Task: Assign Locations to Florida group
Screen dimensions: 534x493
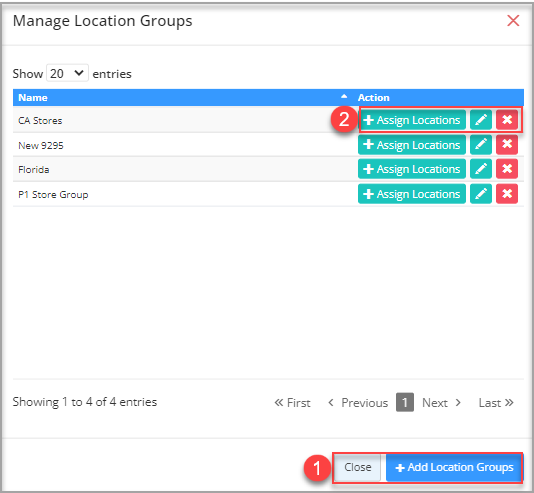Action: 411,169
